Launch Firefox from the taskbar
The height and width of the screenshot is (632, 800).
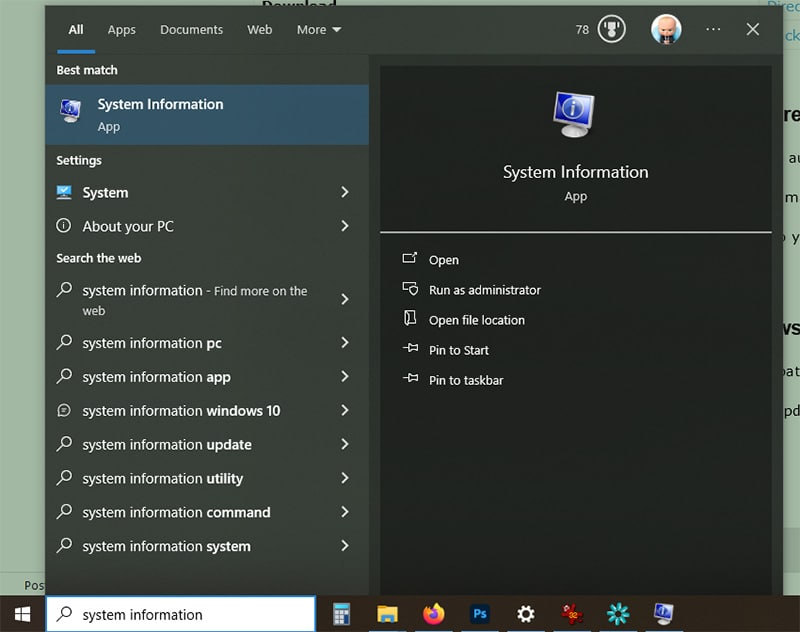(434, 614)
